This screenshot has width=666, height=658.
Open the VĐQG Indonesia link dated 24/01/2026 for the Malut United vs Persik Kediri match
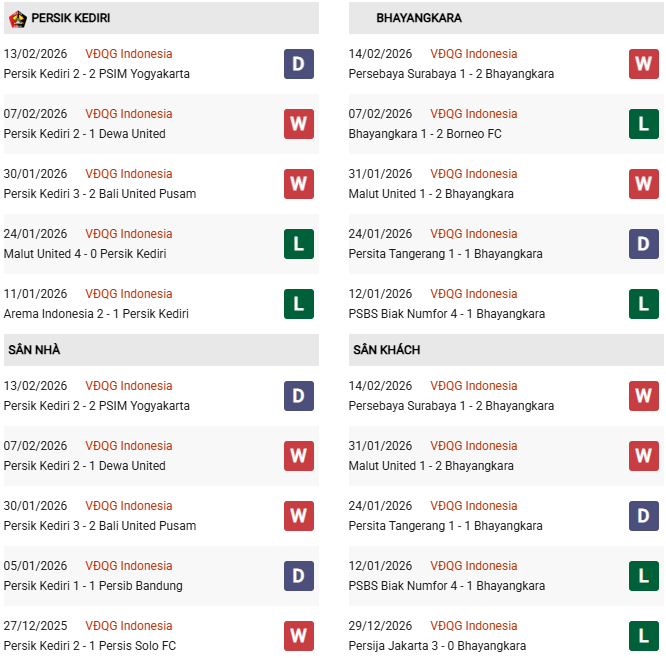[128, 234]
